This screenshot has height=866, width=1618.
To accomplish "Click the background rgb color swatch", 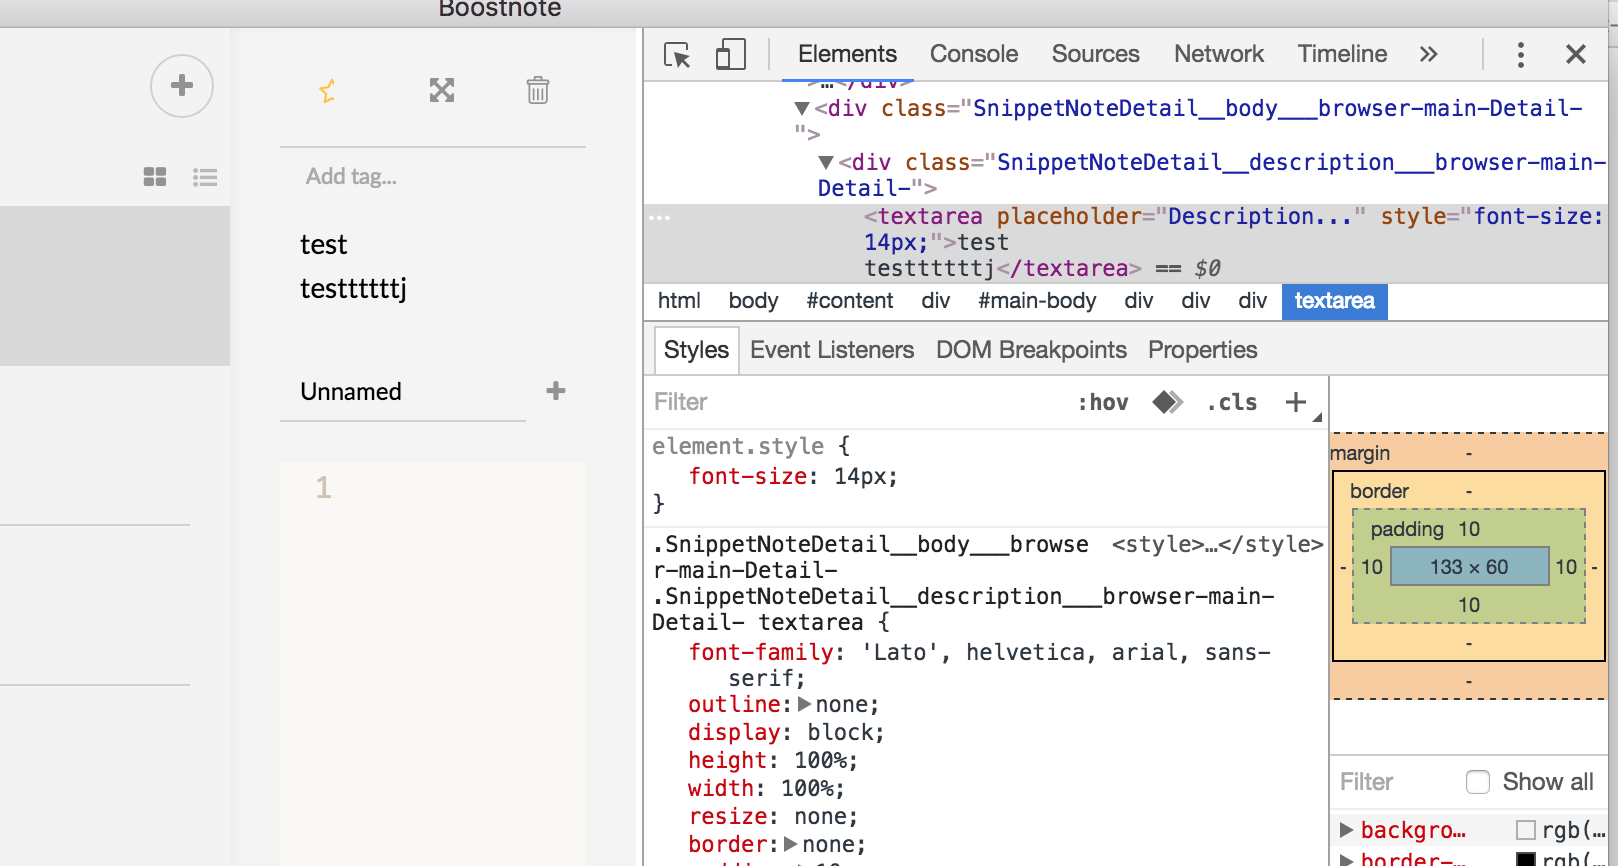I will 1526,830.
